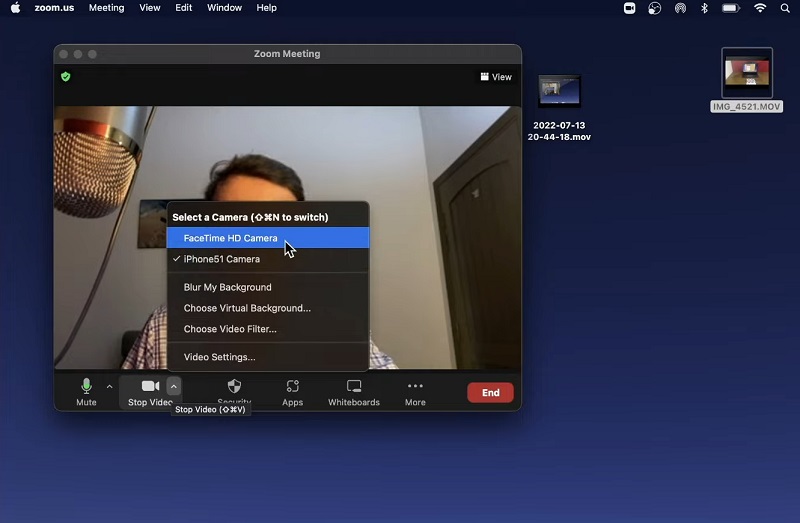Open the View layout dropdown
The height and width of the screenshot is (523, 800).
click(496, 77)
